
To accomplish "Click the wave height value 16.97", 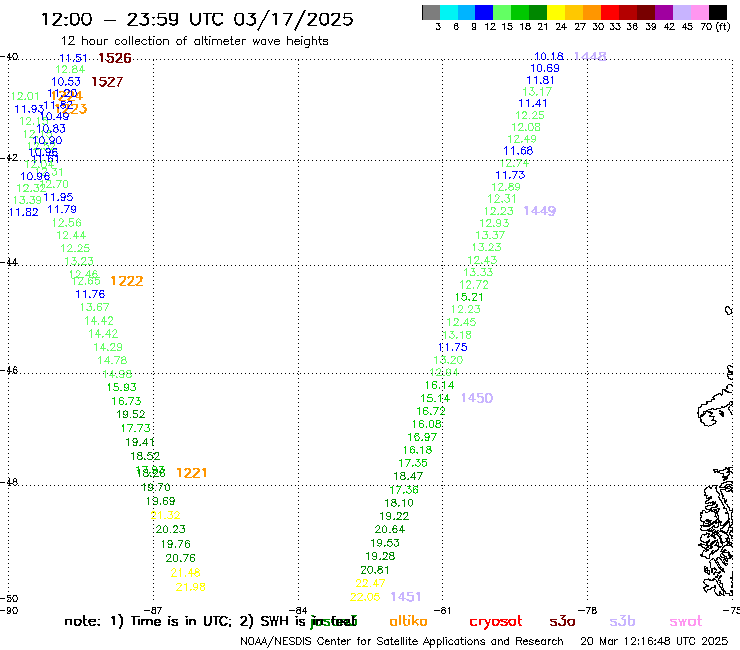I will click(422, 437).
